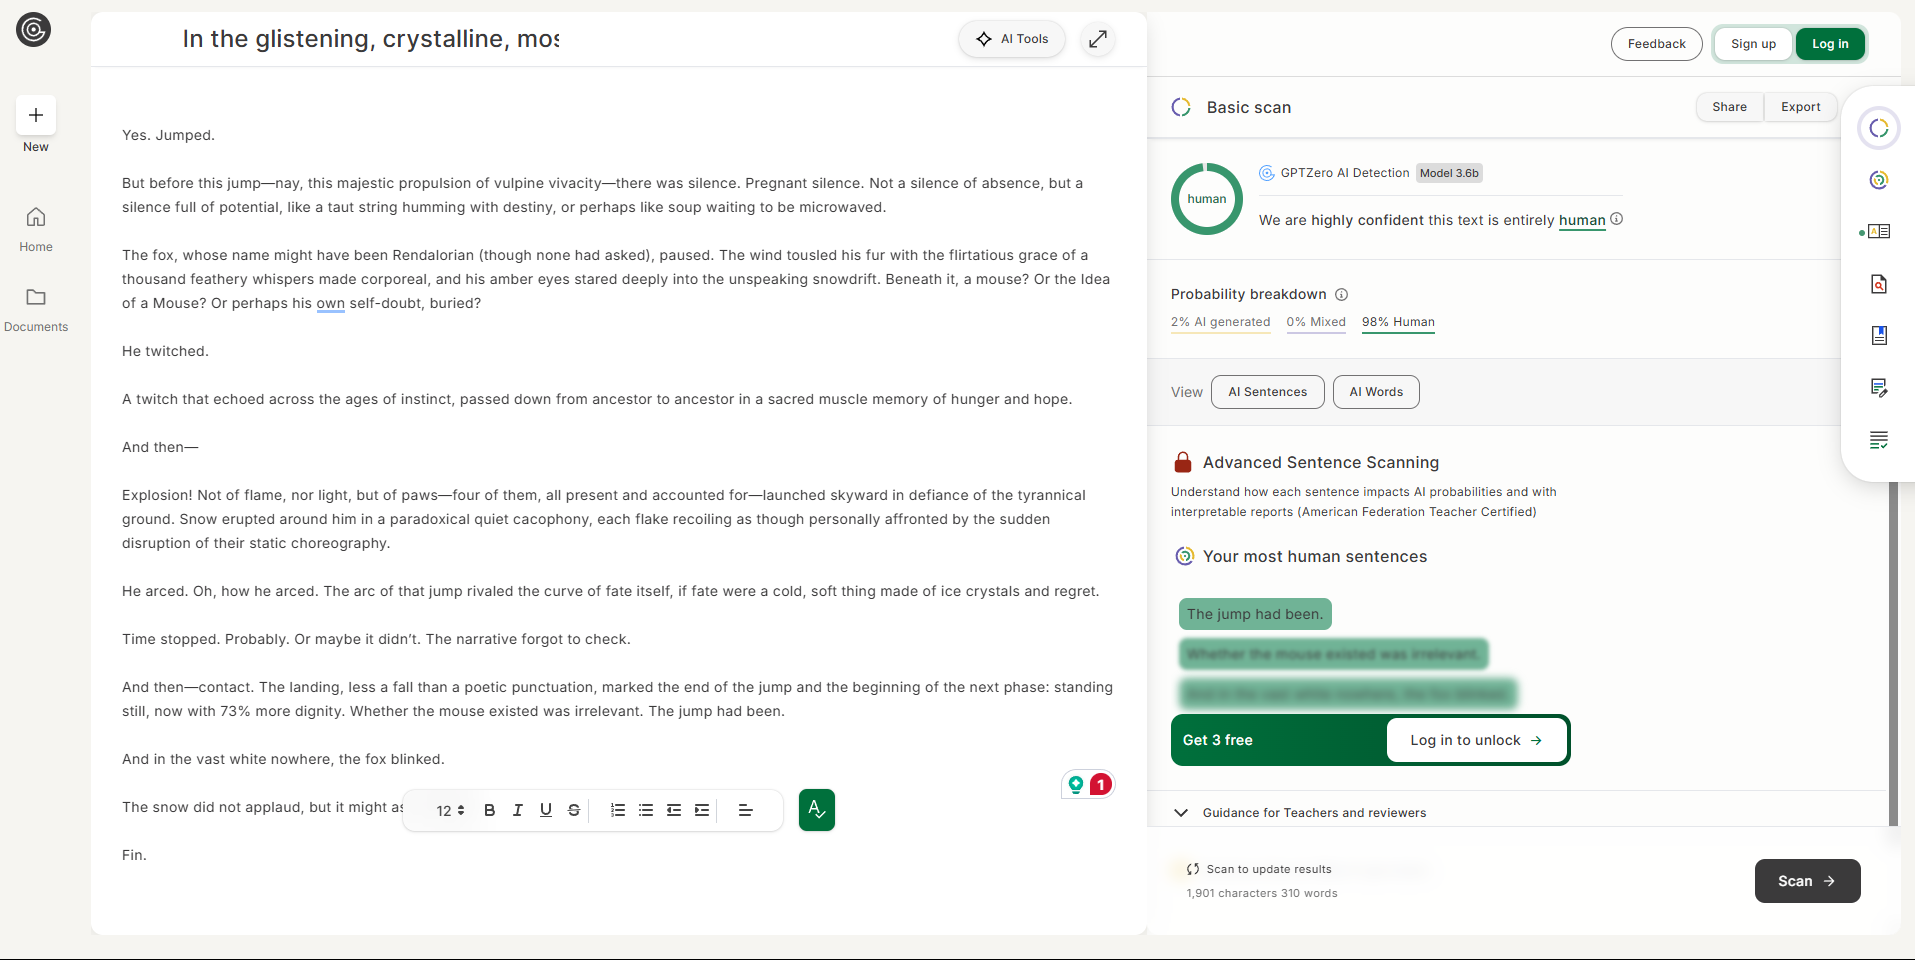Open the bookmark document icon in the sidebar
1915x960 pixels.
1879,336
